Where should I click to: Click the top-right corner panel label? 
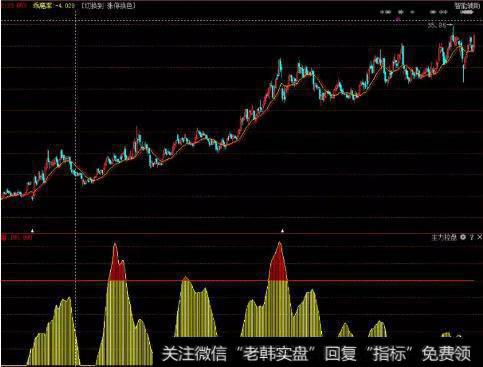tap(468, 6)
